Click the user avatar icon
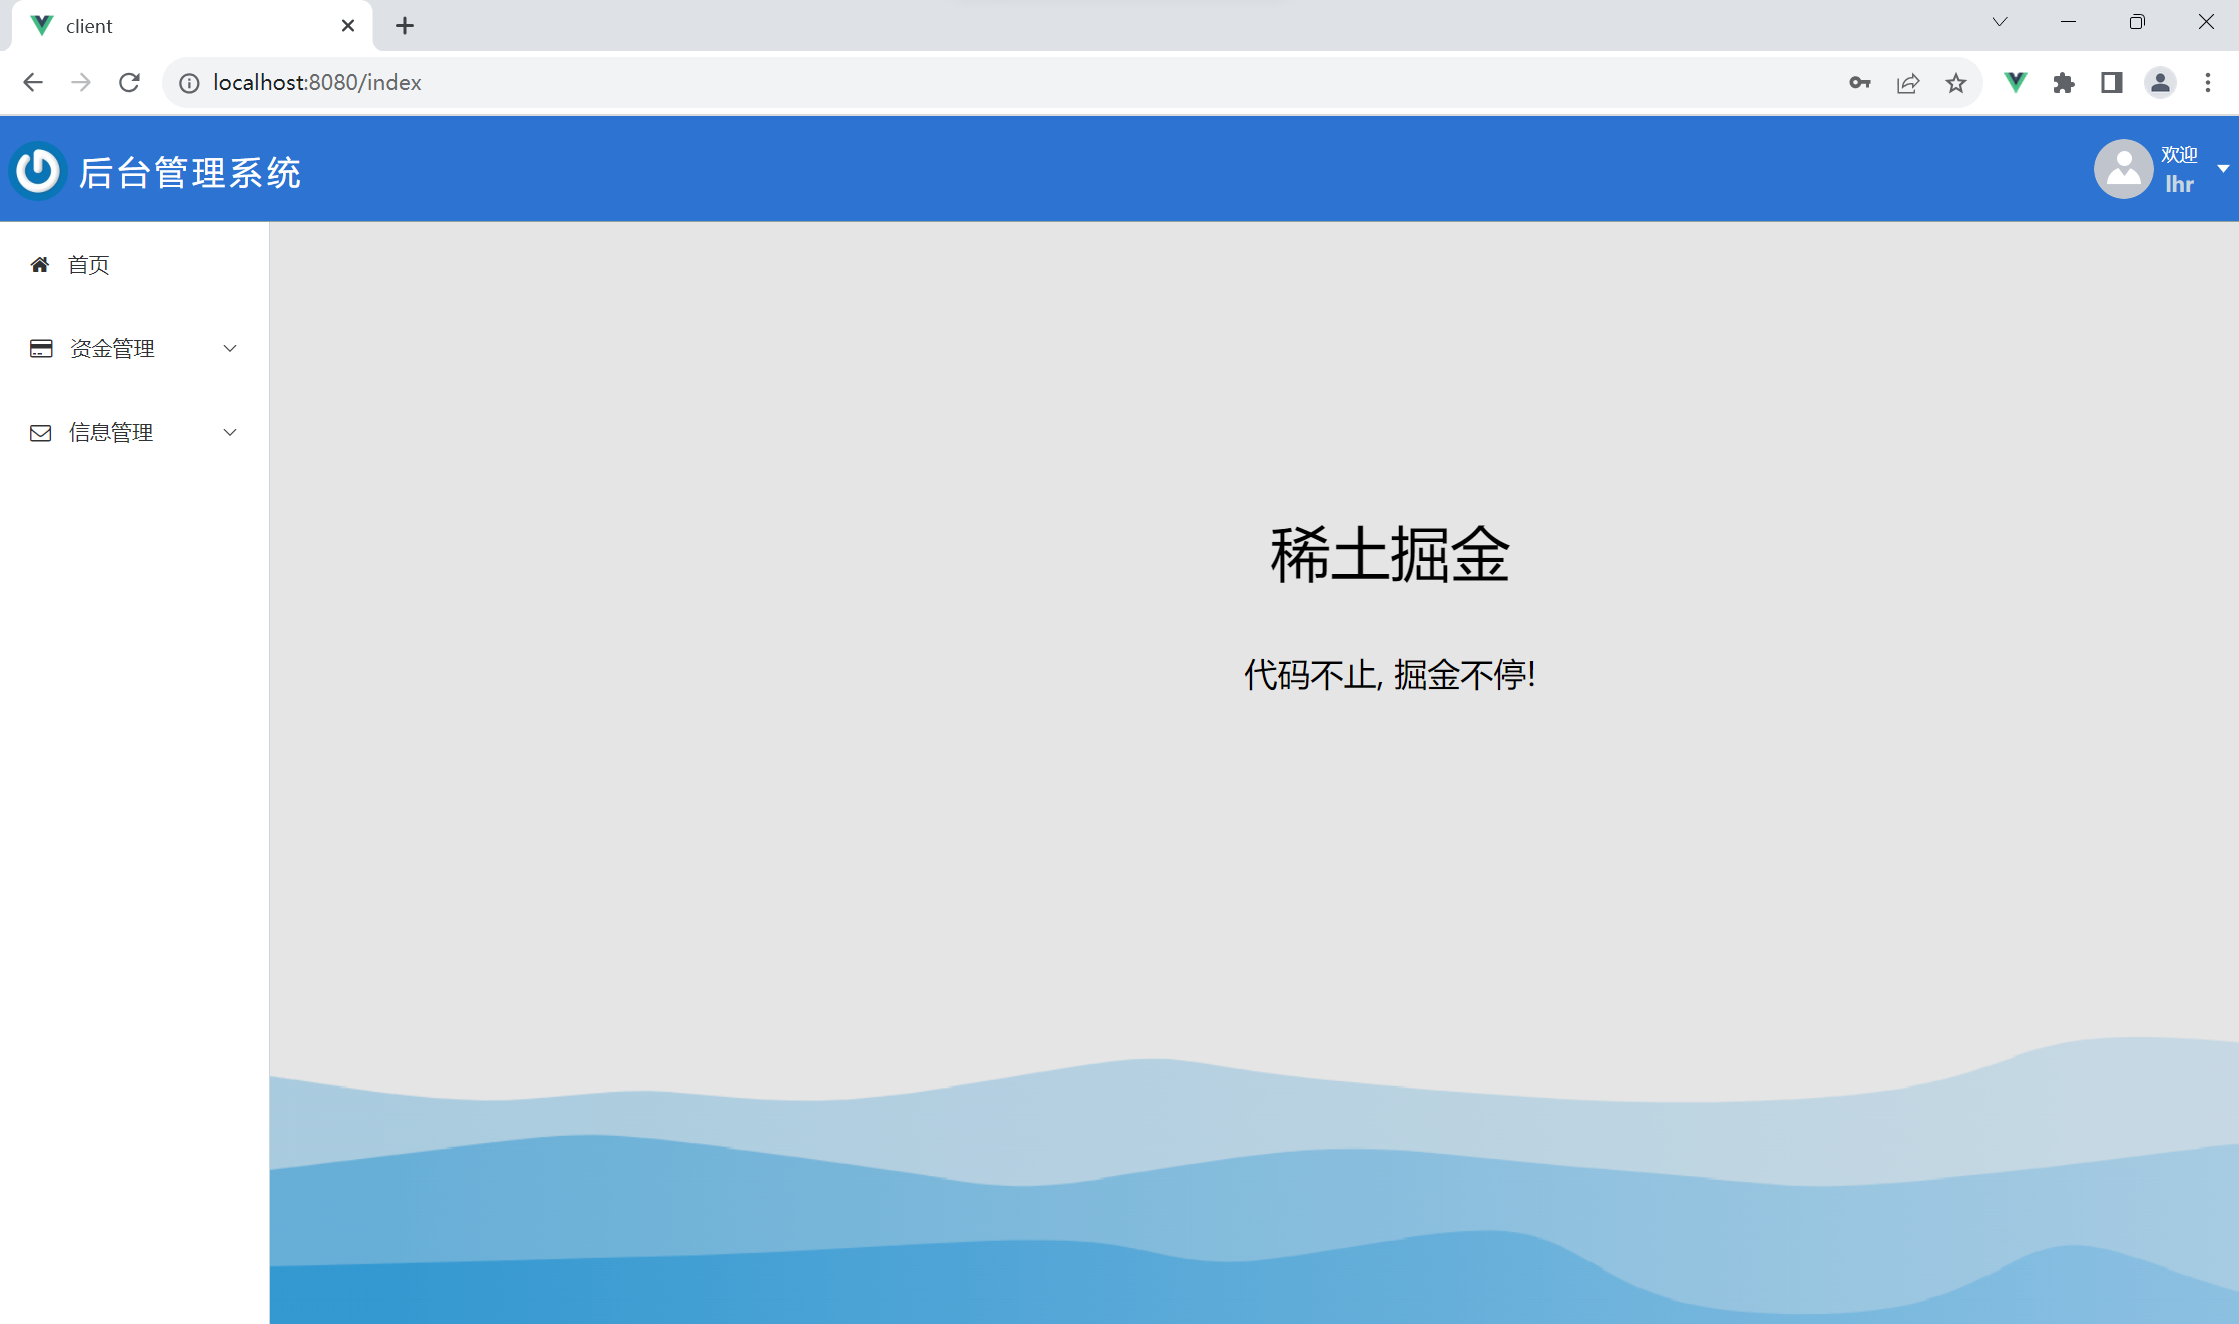The image size is (2239, 1324). [2122, 169]
